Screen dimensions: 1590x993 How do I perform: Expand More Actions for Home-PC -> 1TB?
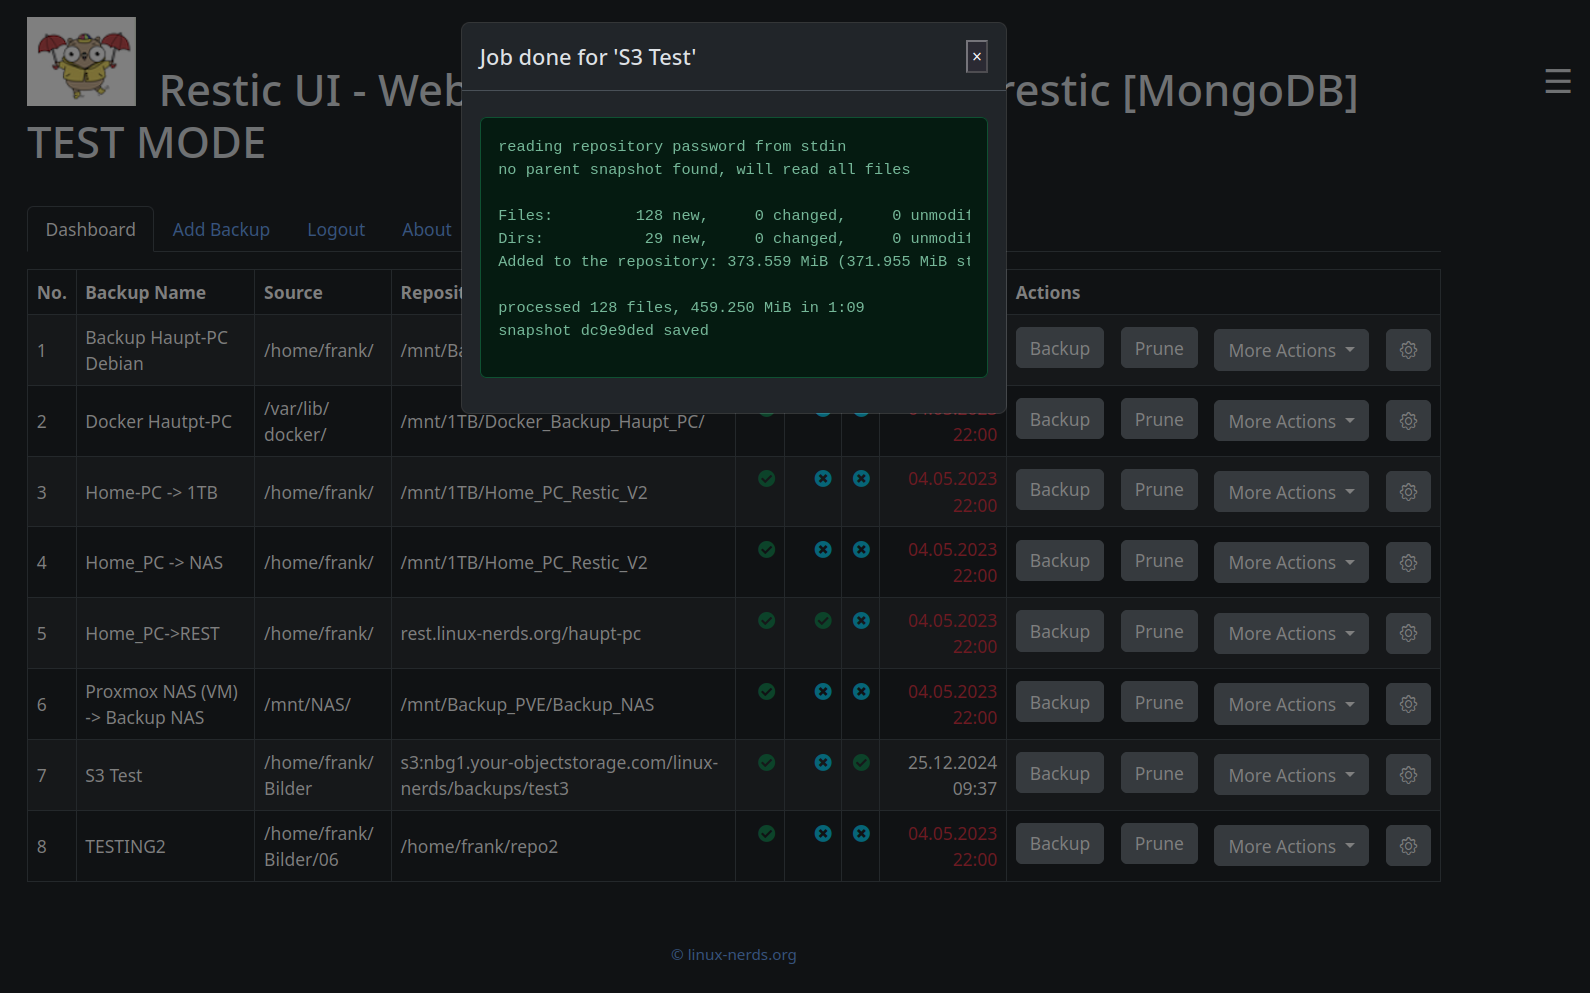tap(1291, 493)
